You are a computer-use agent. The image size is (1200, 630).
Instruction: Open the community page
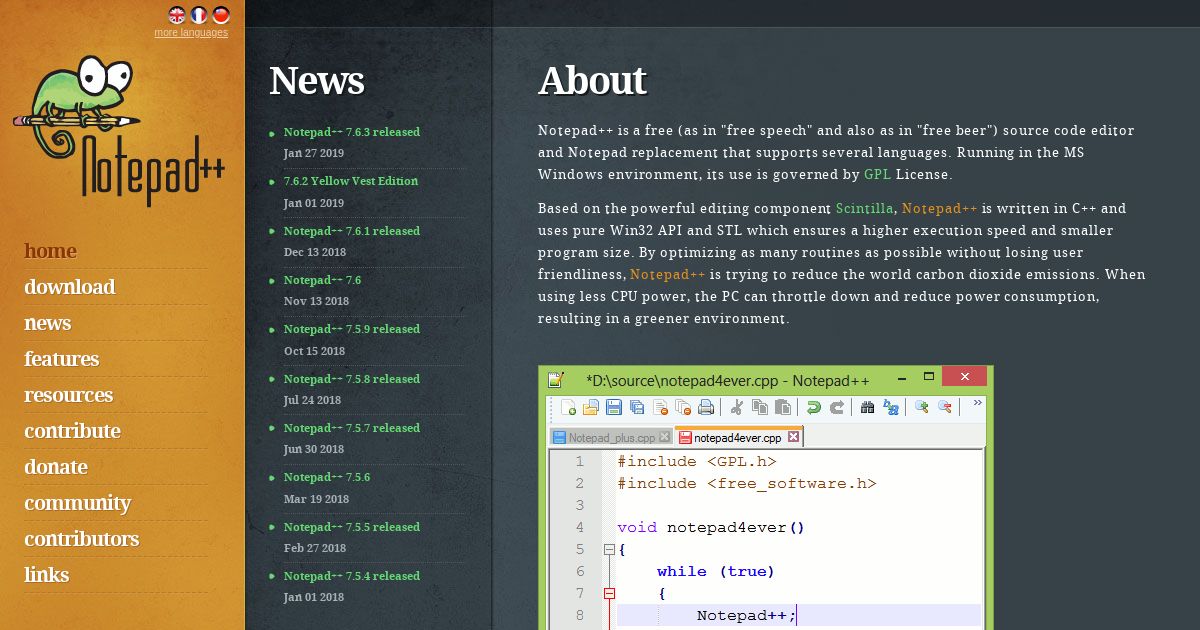(x=78, y=503)
